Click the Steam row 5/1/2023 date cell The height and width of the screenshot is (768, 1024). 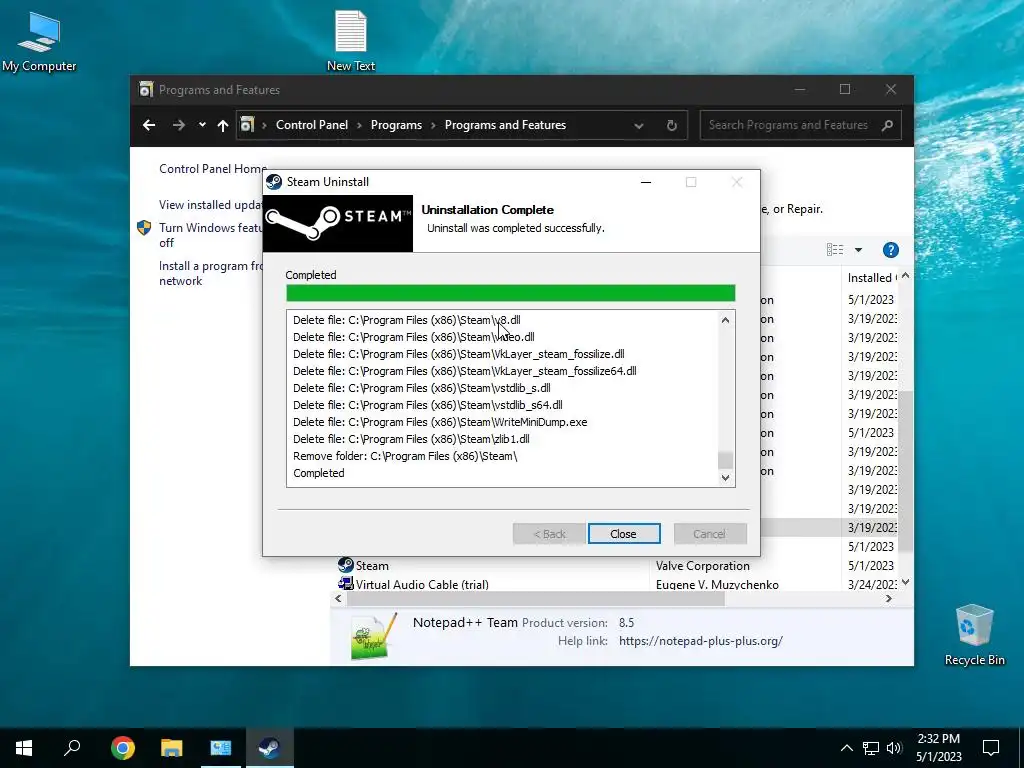pos(871,566)
